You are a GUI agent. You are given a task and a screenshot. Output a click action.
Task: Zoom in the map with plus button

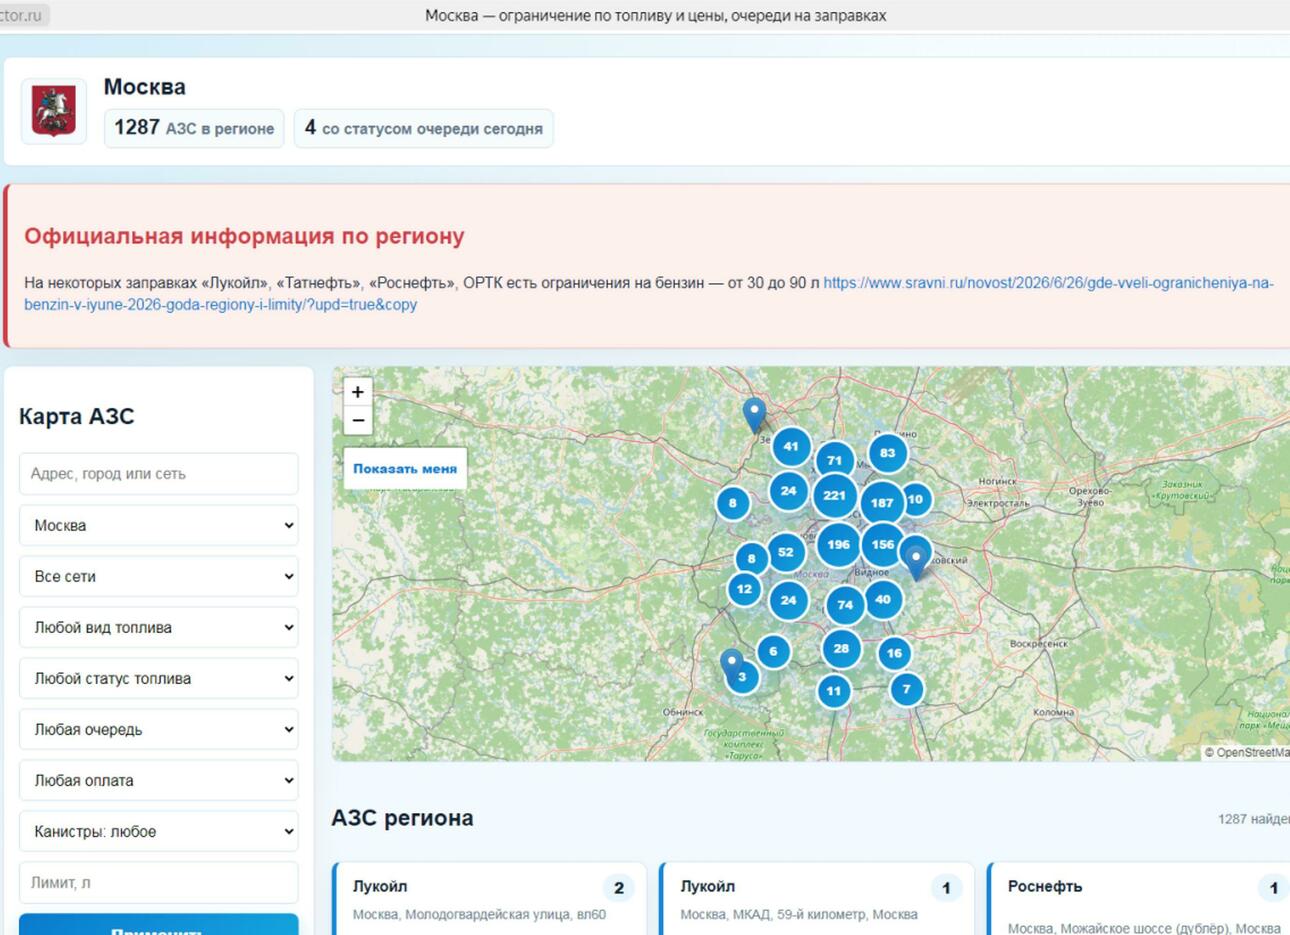point(358,391)
